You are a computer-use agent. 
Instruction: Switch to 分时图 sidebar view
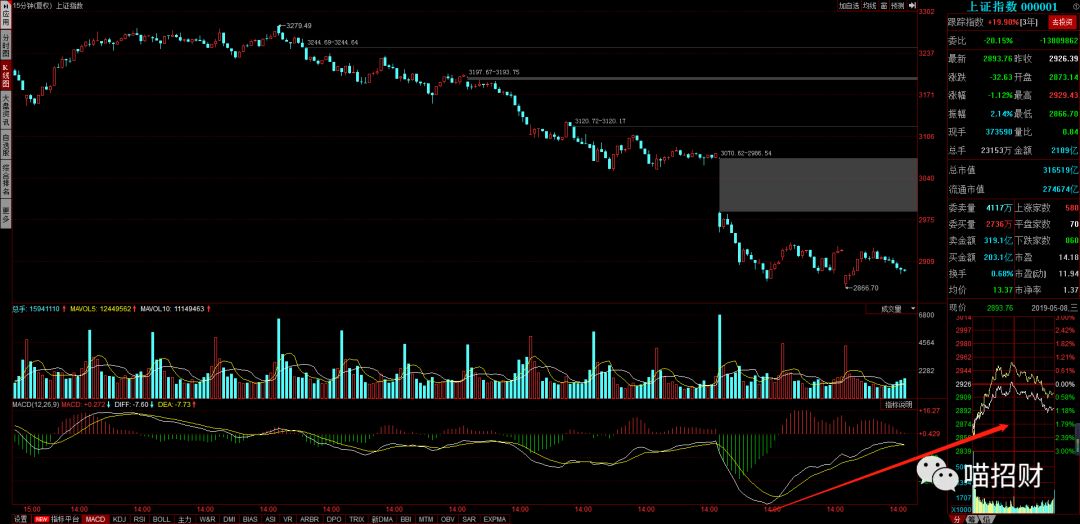pyautogui.click(x=5, y=43)
